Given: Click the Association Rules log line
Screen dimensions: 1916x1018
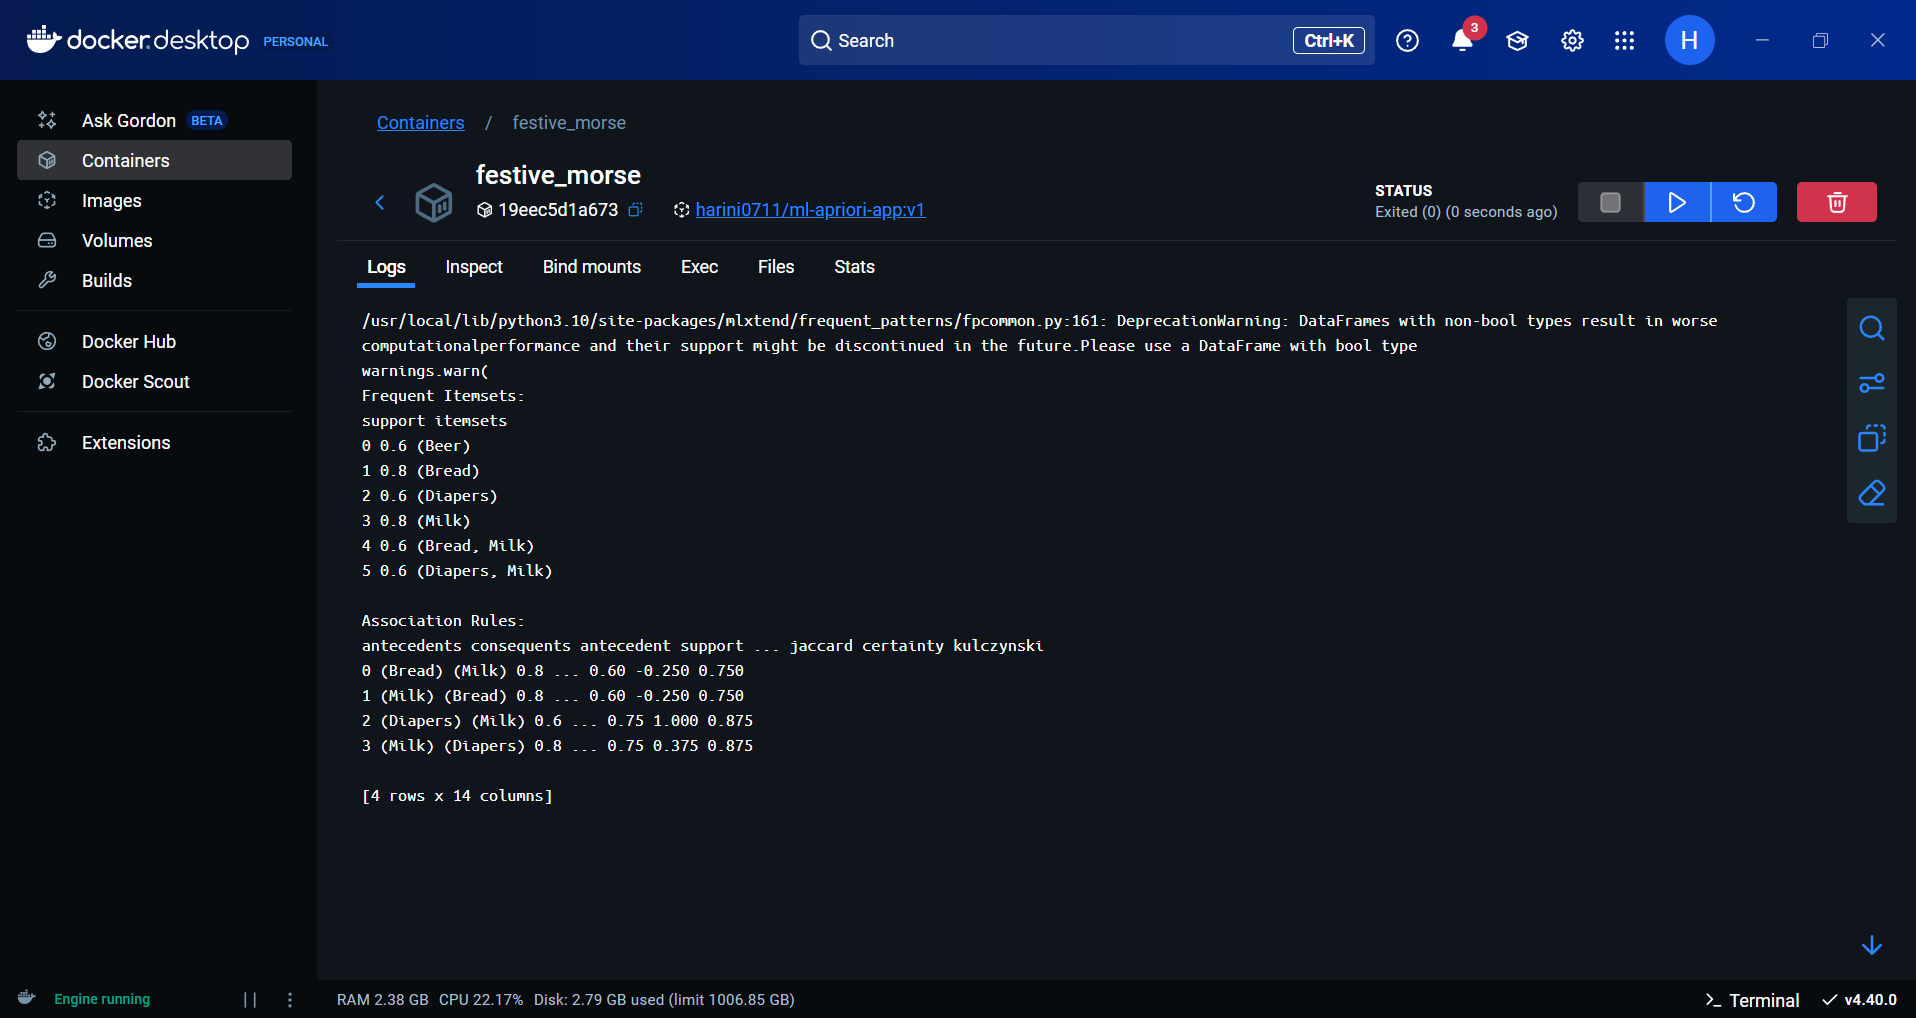Looking at the screenshot, I should coord(443,621).
